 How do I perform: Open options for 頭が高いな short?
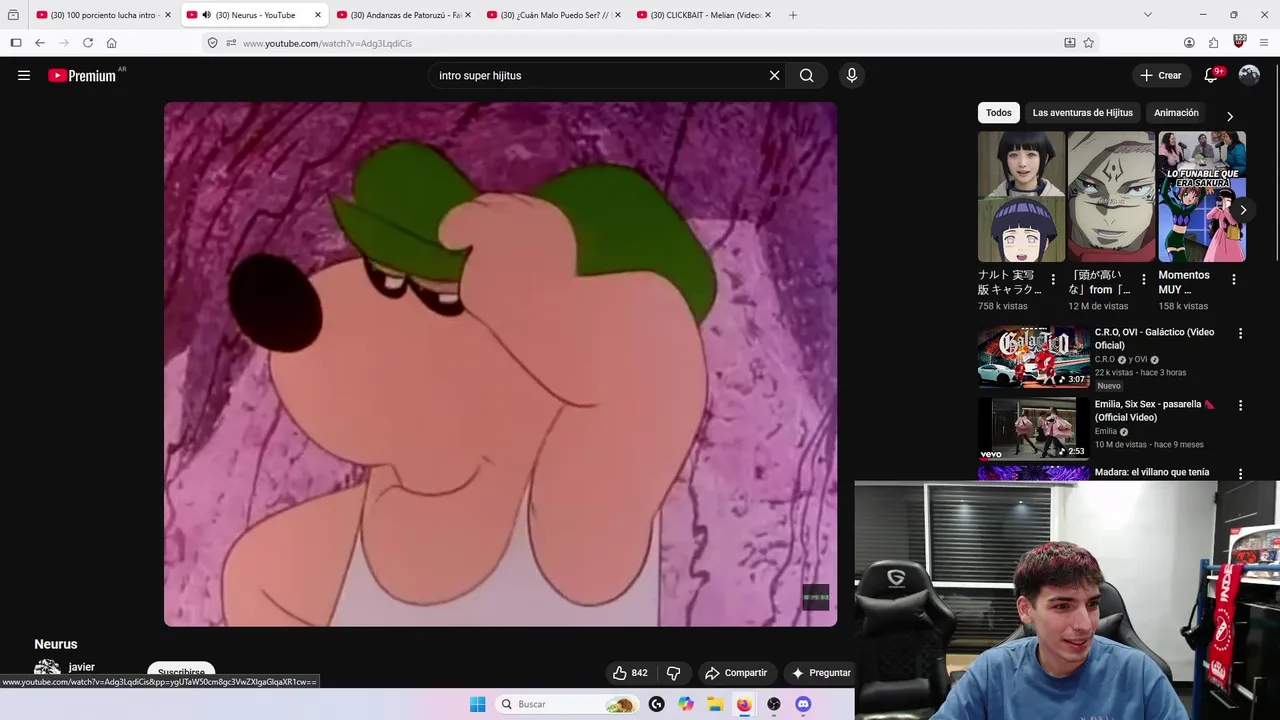click(x=1144, y=280)
